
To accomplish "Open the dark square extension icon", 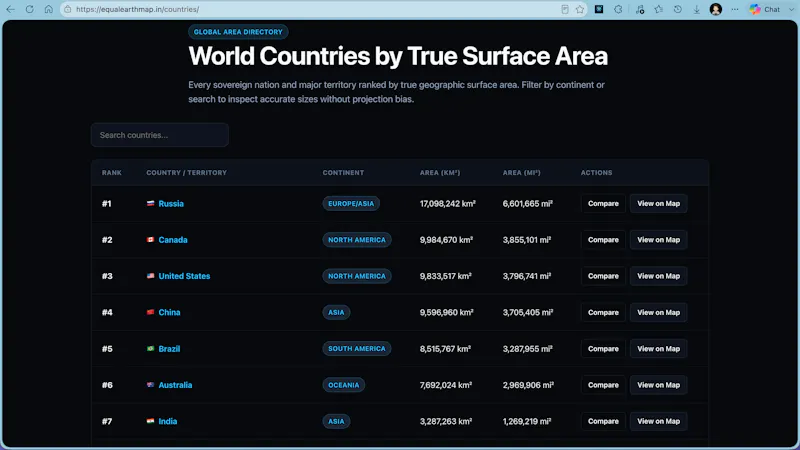I will 599,9.
